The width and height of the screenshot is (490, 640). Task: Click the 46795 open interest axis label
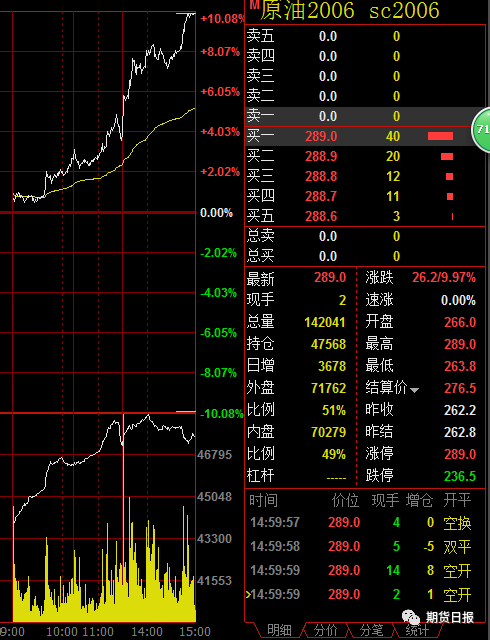pyautogui.click(x=214, y=455)
